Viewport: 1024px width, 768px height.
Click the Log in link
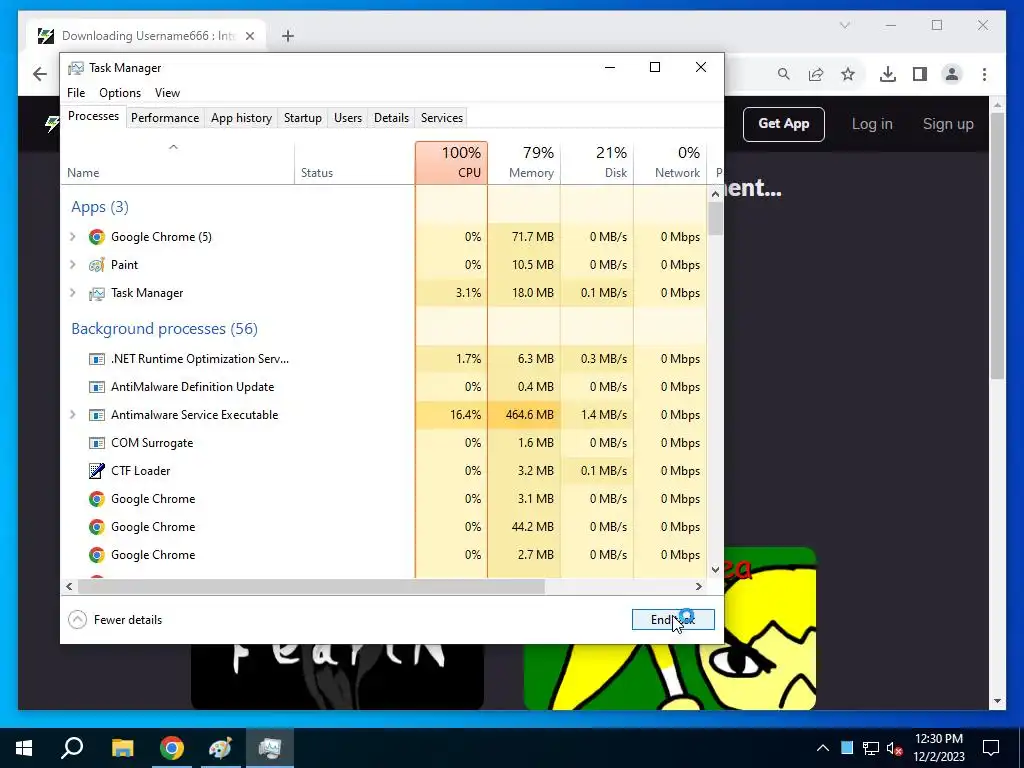click(872, 124)
